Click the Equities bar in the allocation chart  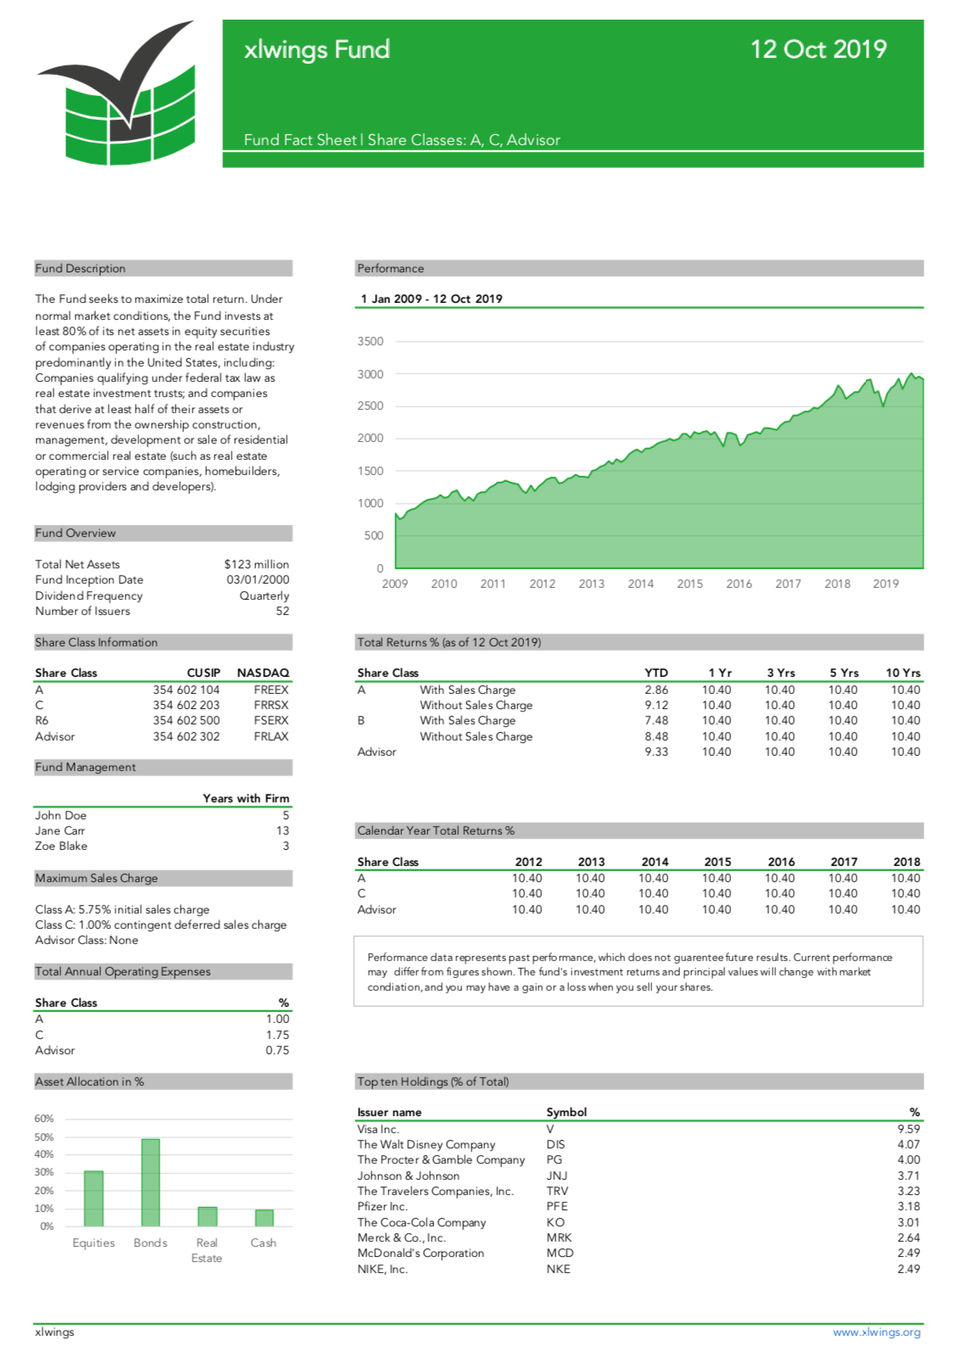[94, 1198]
